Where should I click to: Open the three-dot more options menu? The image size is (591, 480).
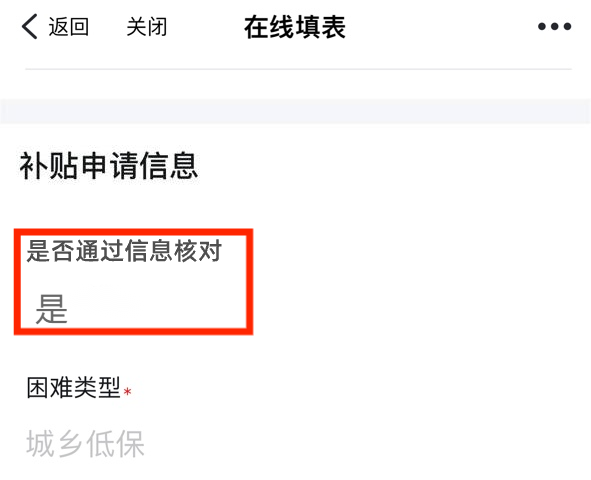(554, 26)
